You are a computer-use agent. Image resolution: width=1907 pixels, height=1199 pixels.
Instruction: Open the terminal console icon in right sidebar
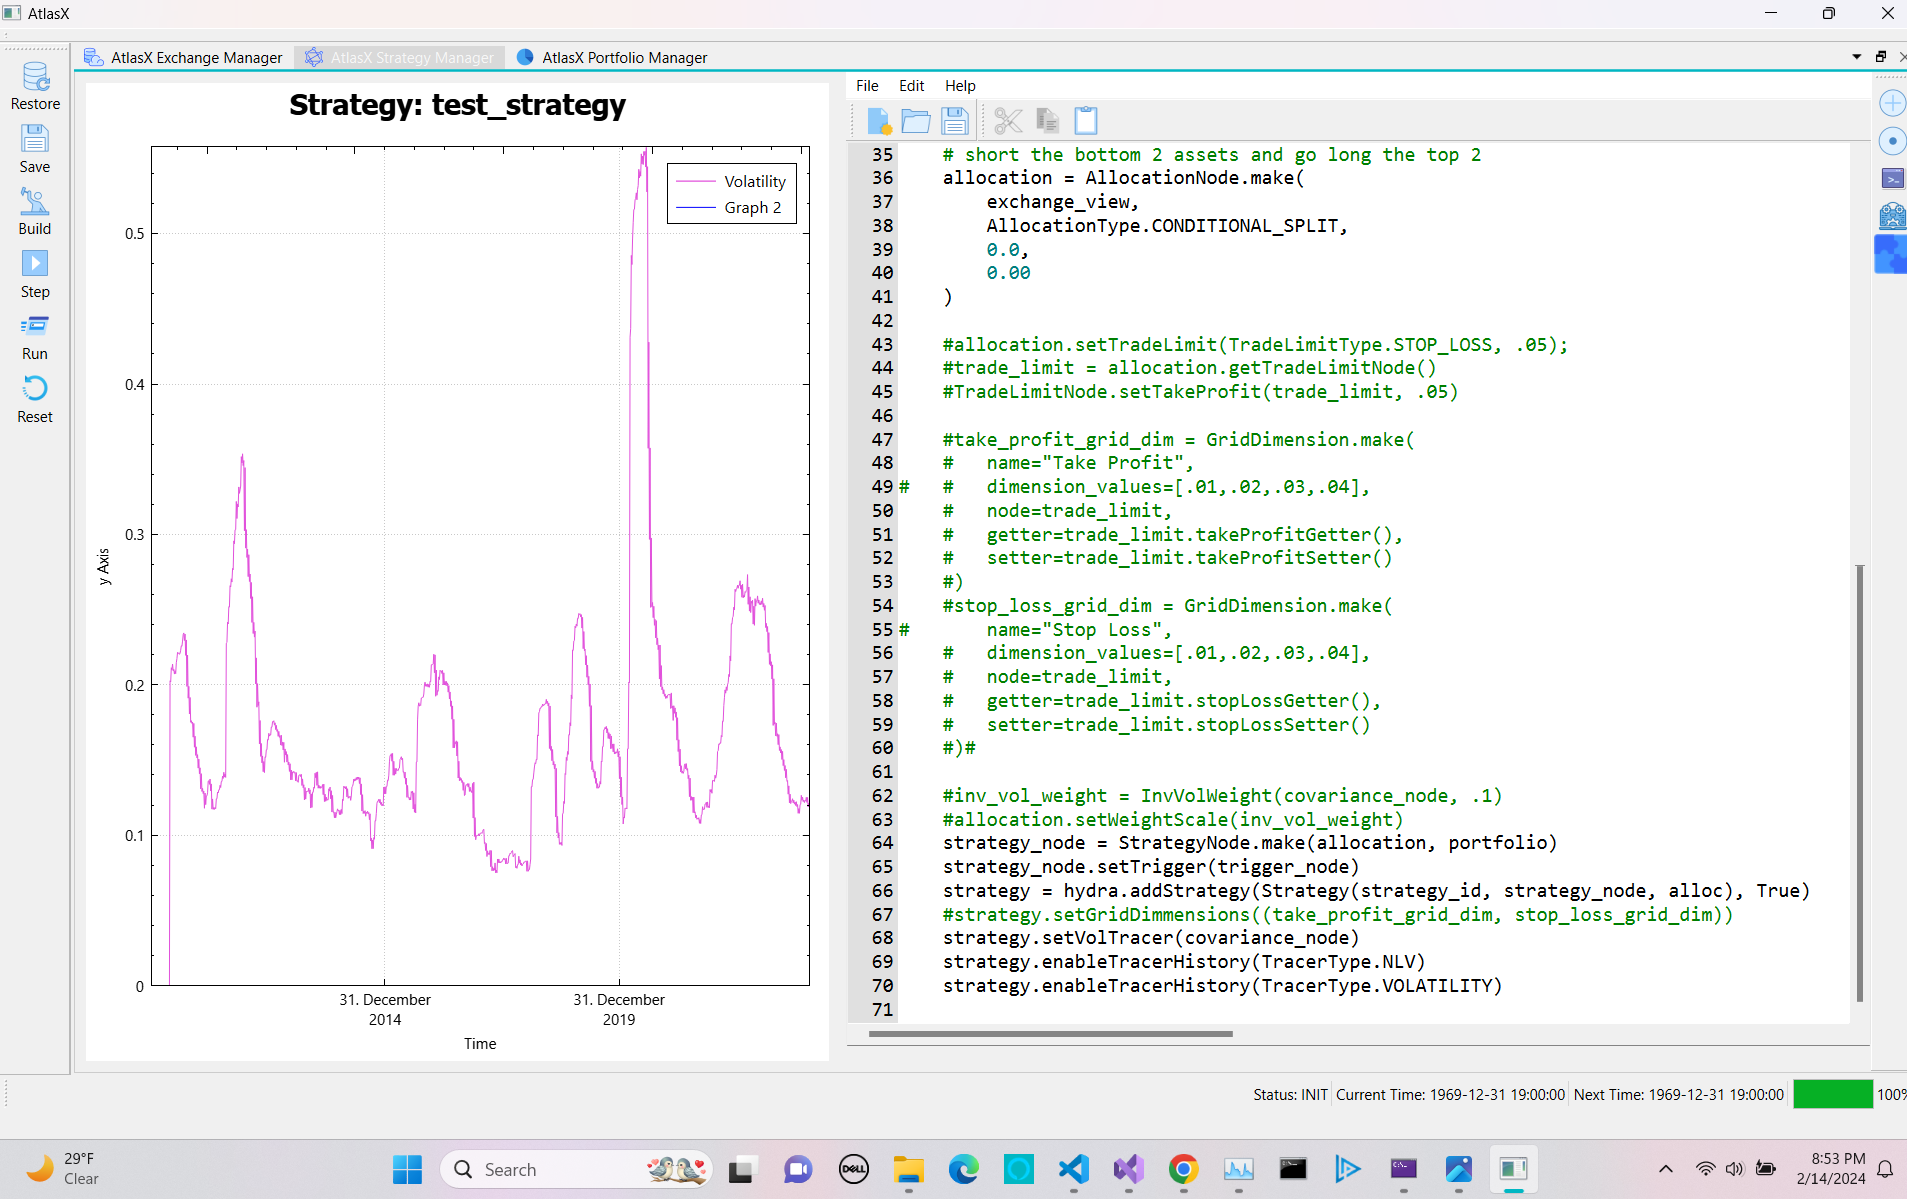(x=1892, y=179)
